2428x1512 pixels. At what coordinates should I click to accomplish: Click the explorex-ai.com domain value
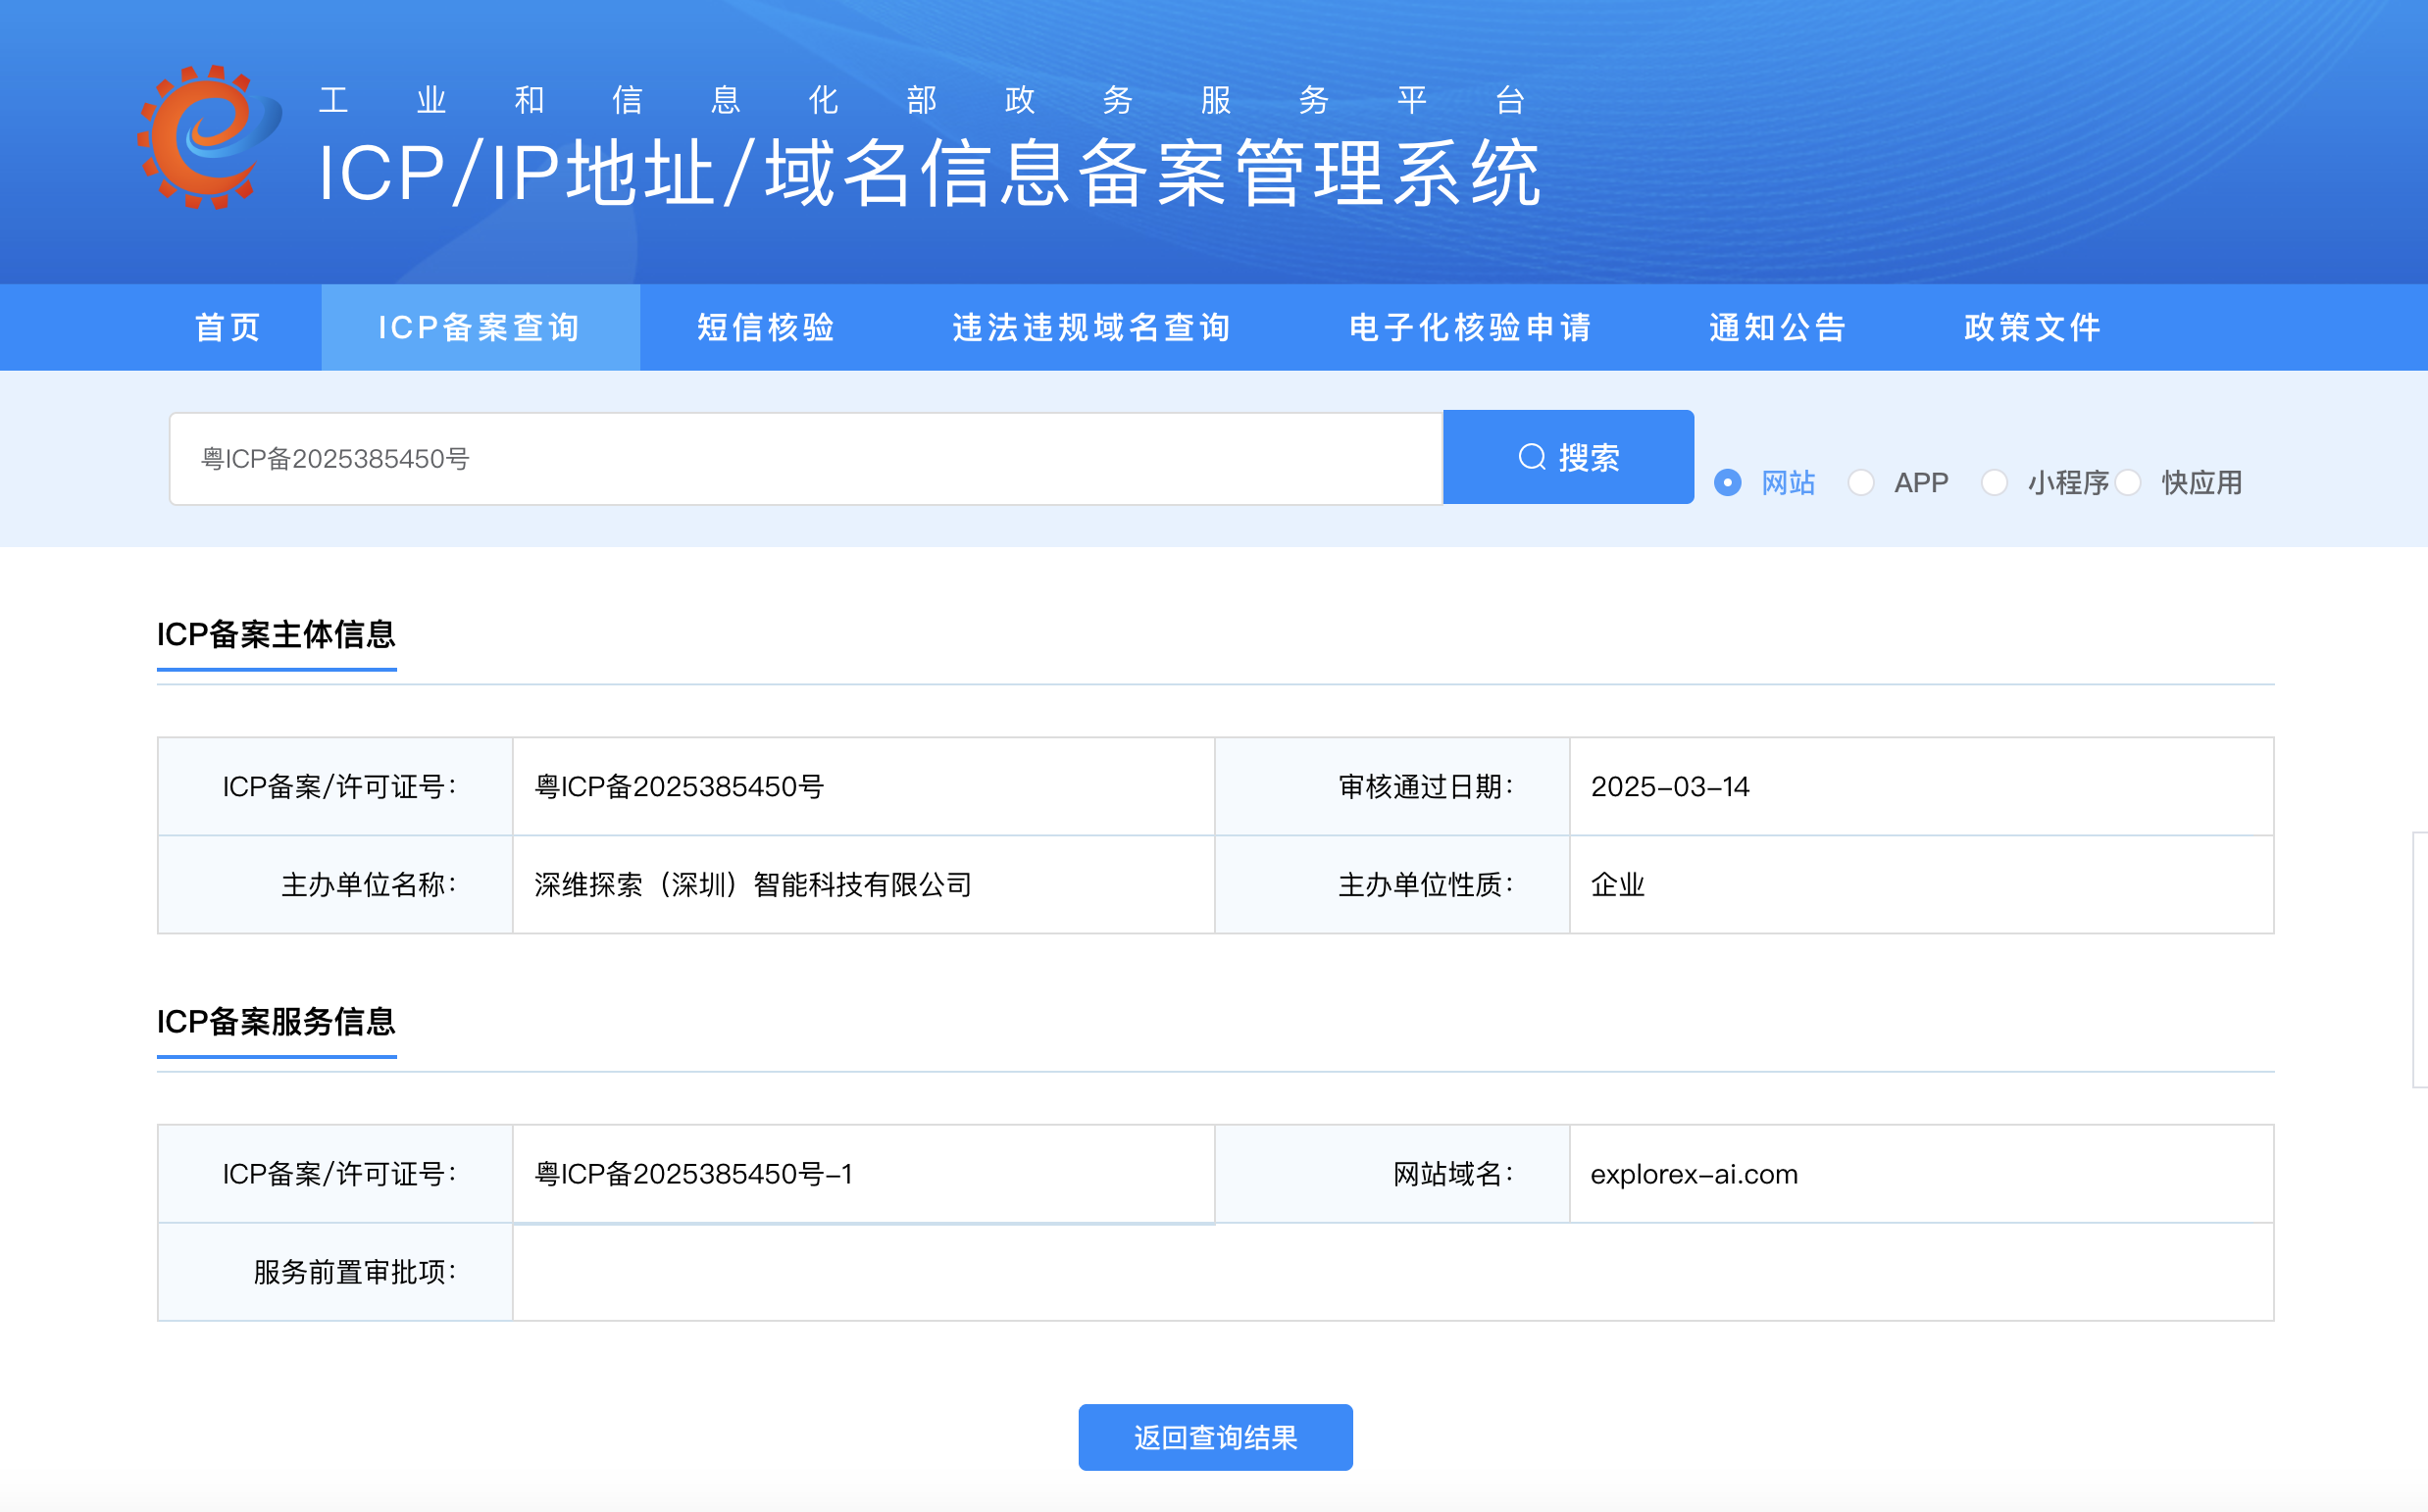[1694, 1174]
